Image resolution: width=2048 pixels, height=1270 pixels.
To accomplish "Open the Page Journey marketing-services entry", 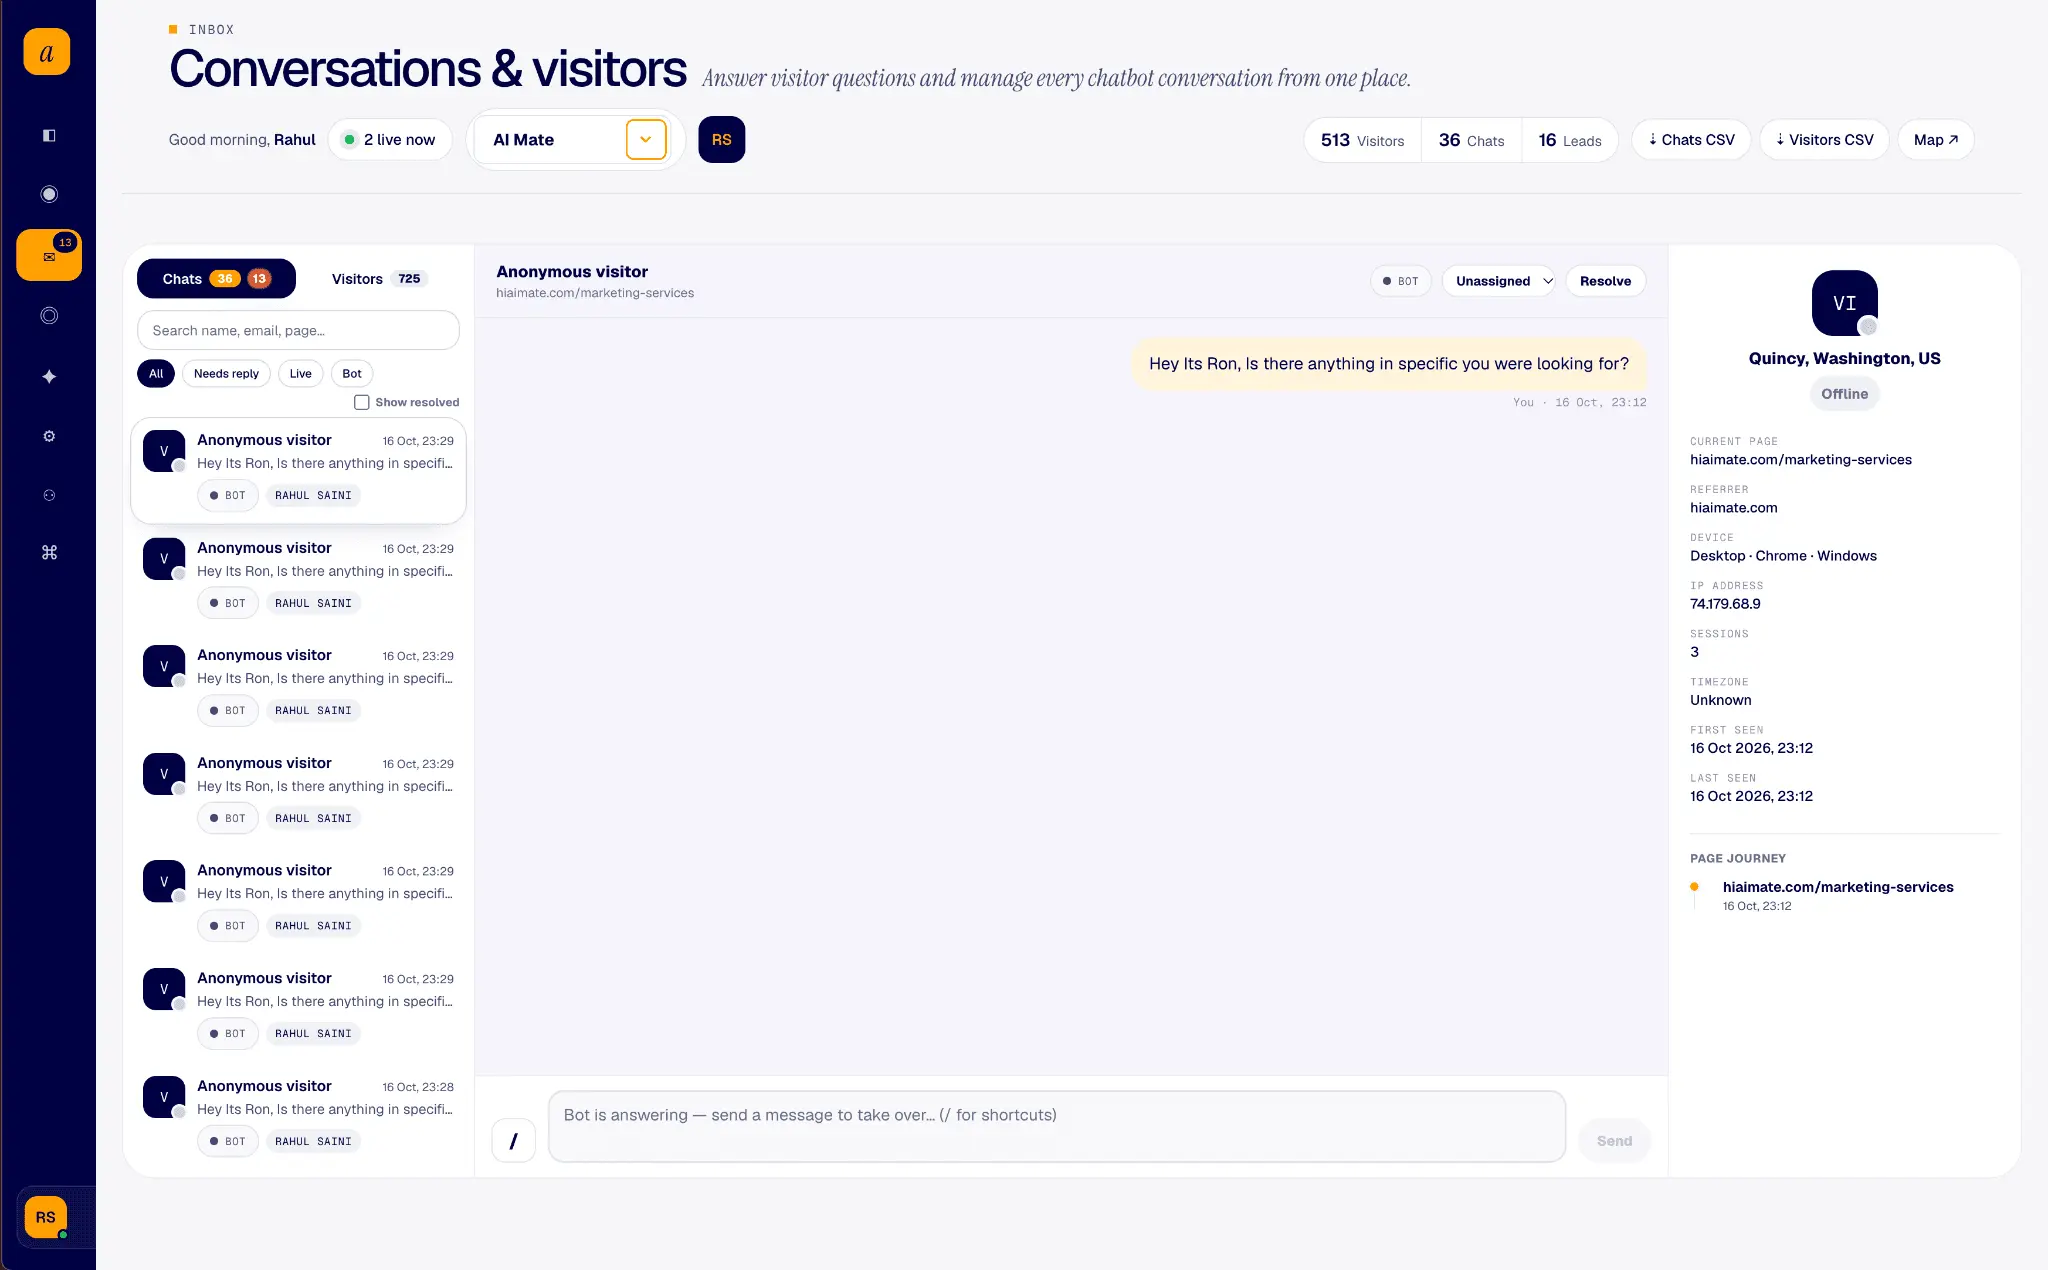I will pyautogui.click(x=1837, y=887).
